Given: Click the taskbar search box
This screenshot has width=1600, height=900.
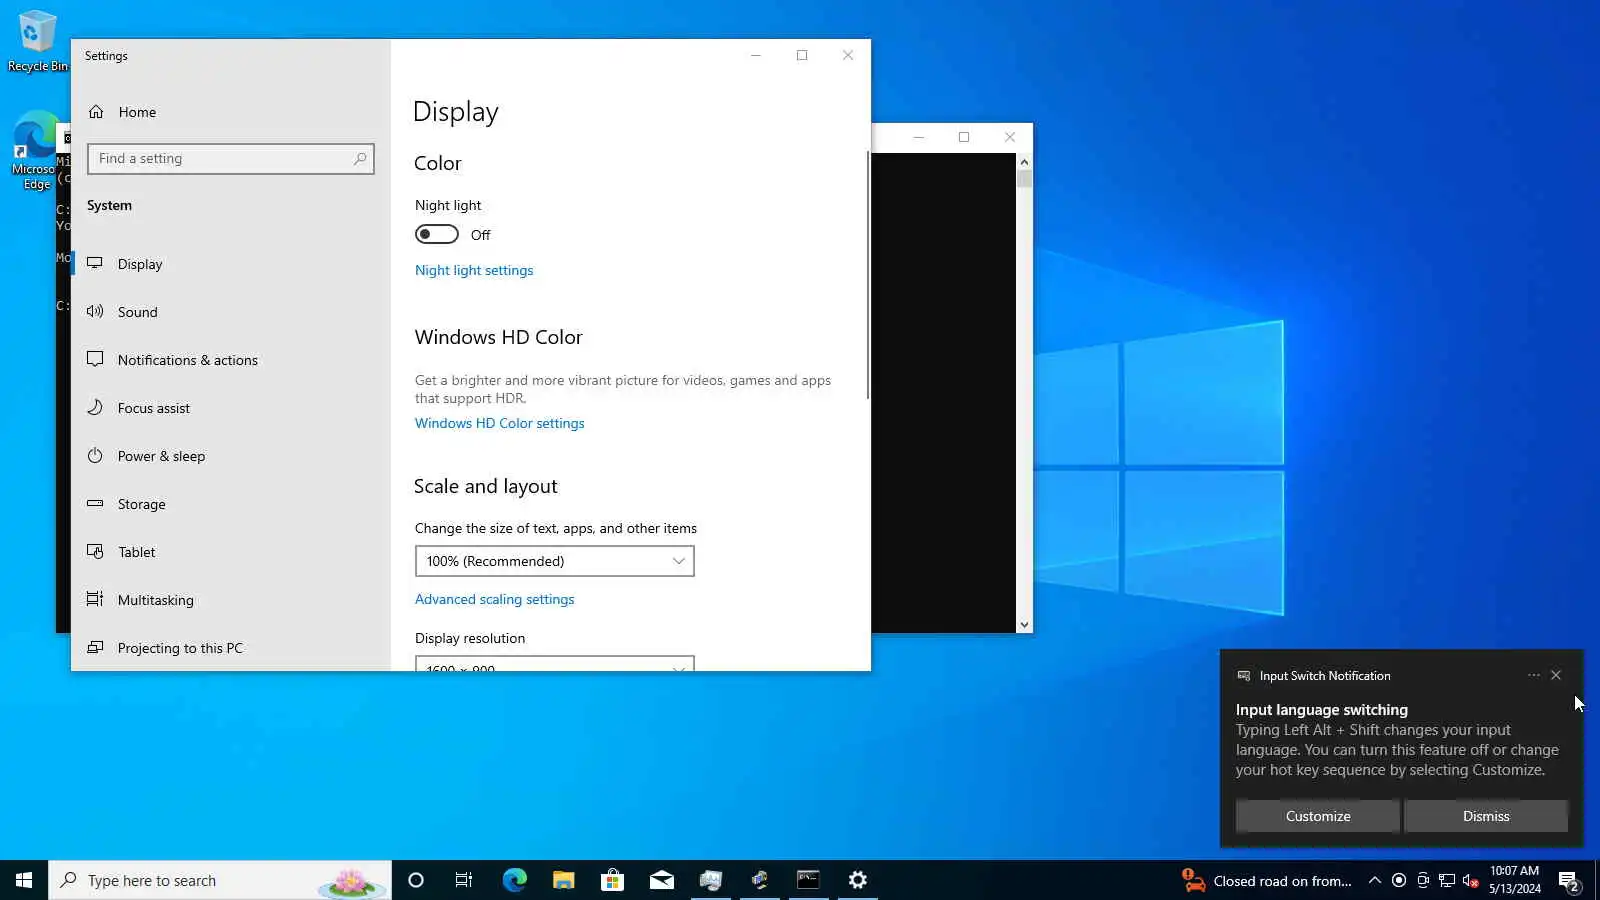Looking at the screenshot, I should [x=220, y=880].
